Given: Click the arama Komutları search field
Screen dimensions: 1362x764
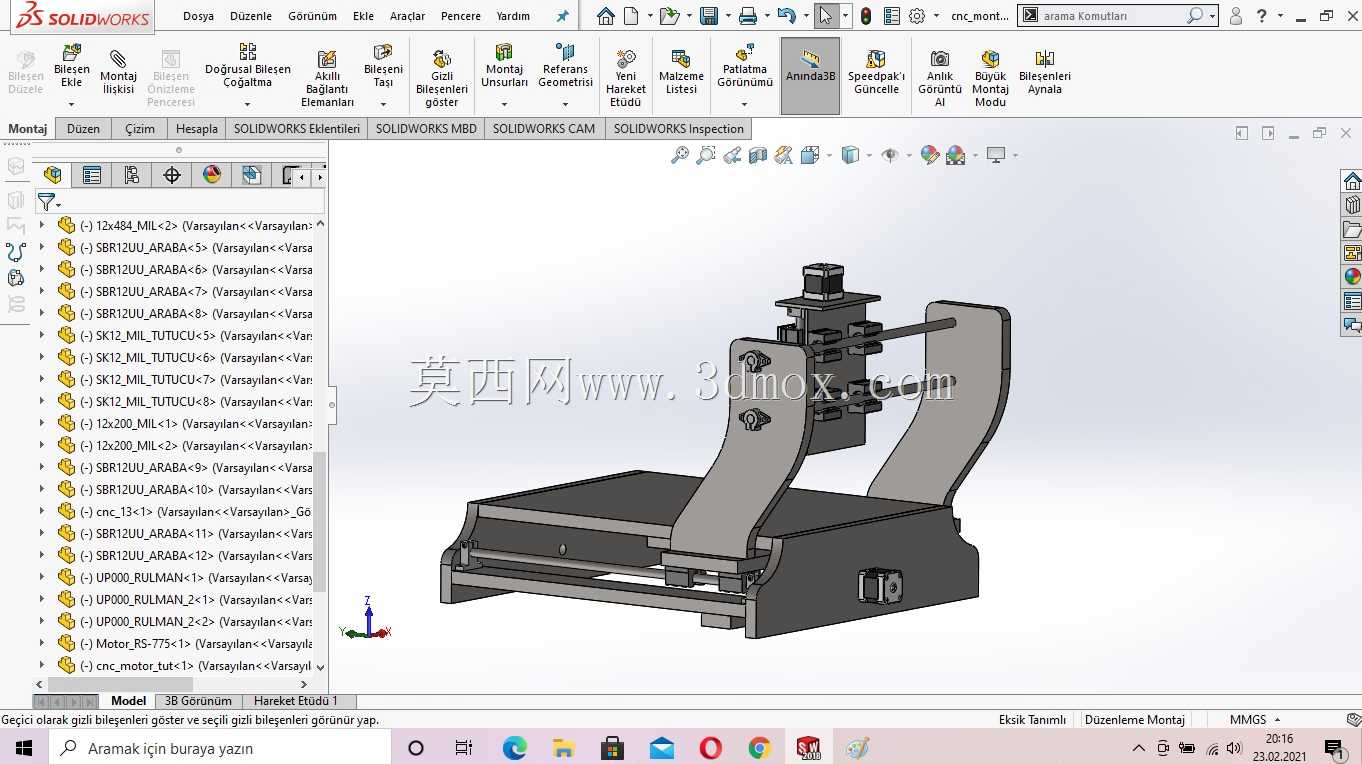Looking at the screenshot, I should tap(1113, 16).
